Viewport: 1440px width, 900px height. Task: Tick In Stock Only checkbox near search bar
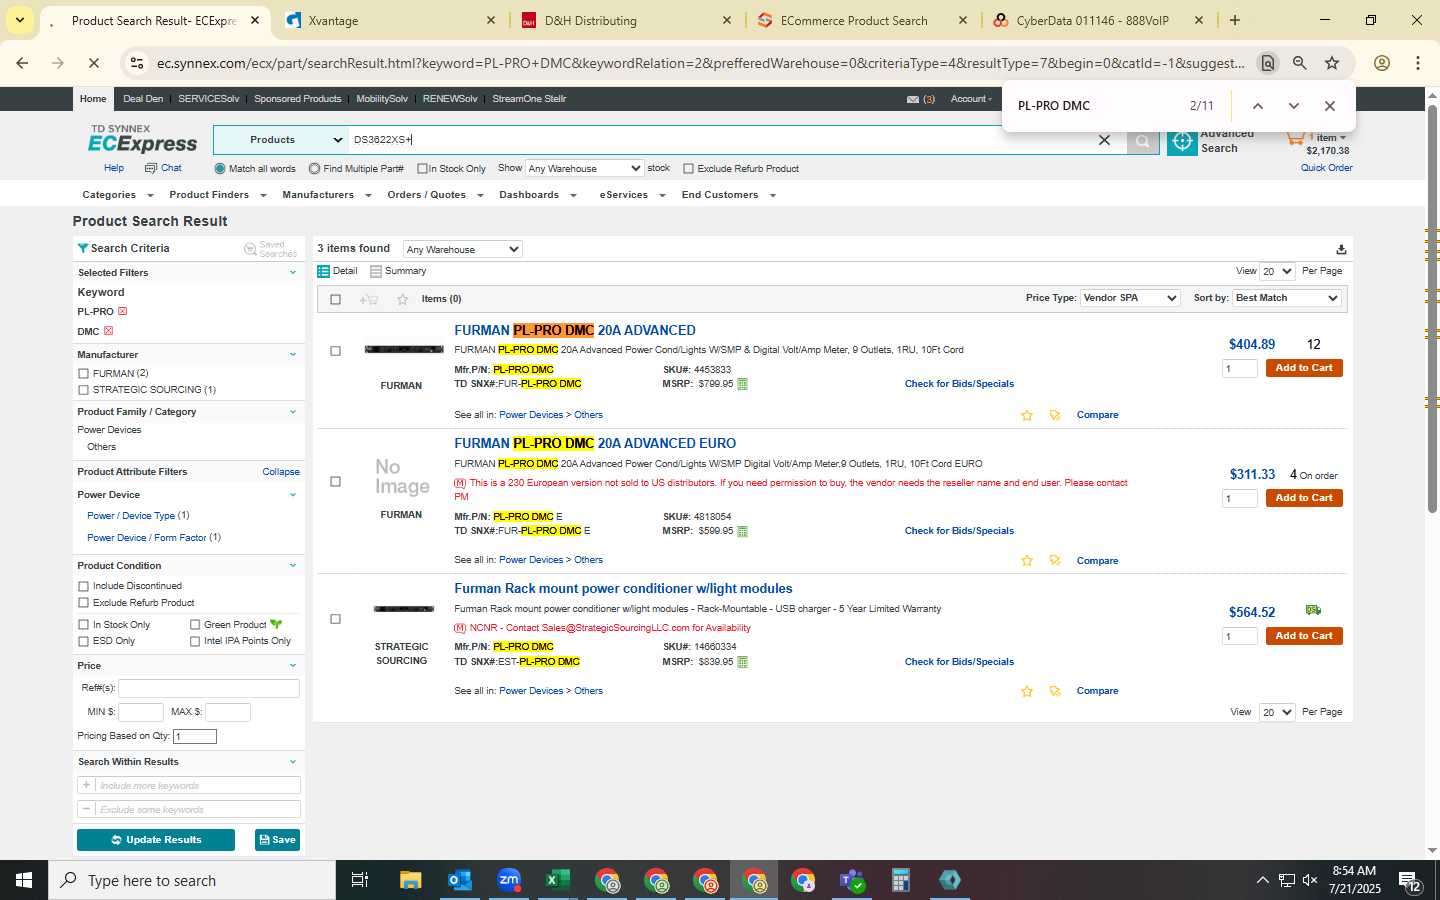[x=422, y=168]
